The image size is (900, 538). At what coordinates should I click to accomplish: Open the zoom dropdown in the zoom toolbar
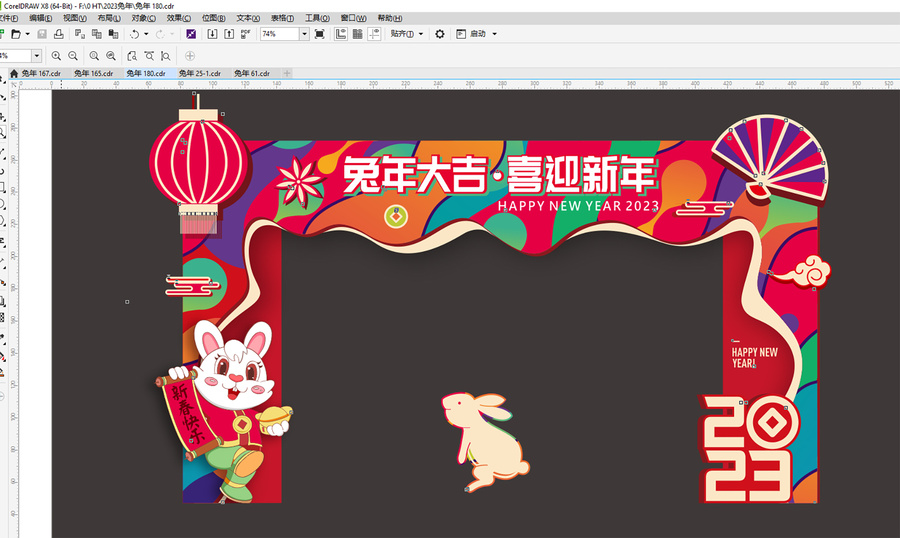tap(37, 56)
